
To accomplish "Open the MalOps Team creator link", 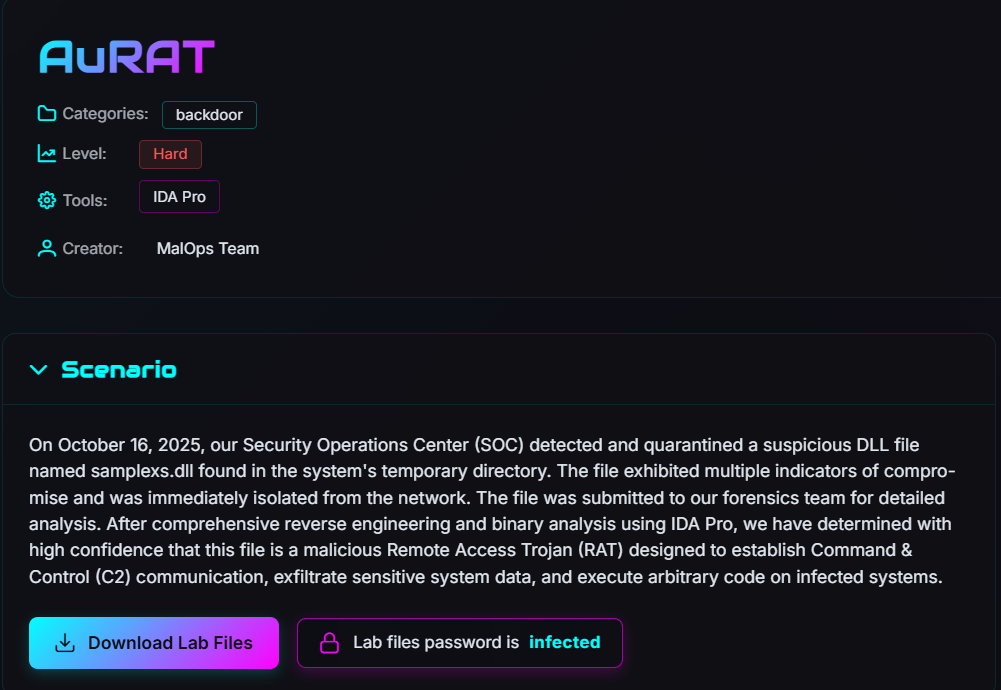I will click(208, 248).
